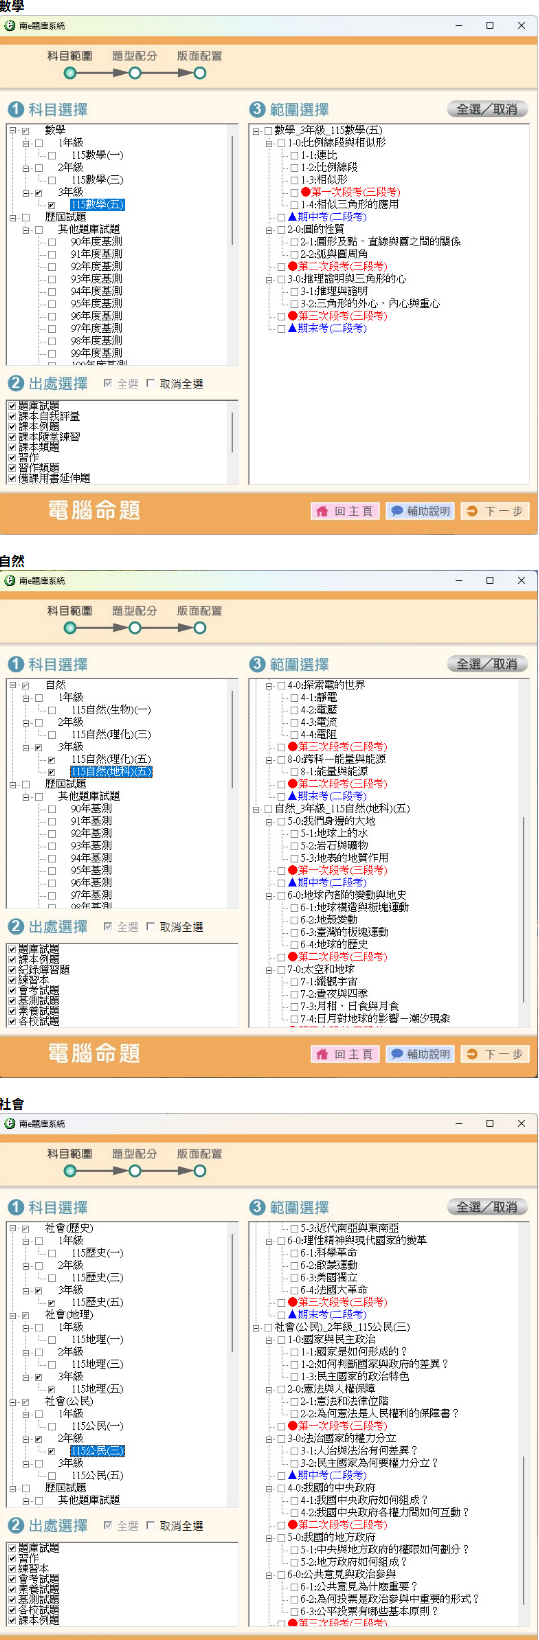Click 全選/取消 button in 社會 window
Screen dimensions: 539x1640
(x=487, y=1207)
